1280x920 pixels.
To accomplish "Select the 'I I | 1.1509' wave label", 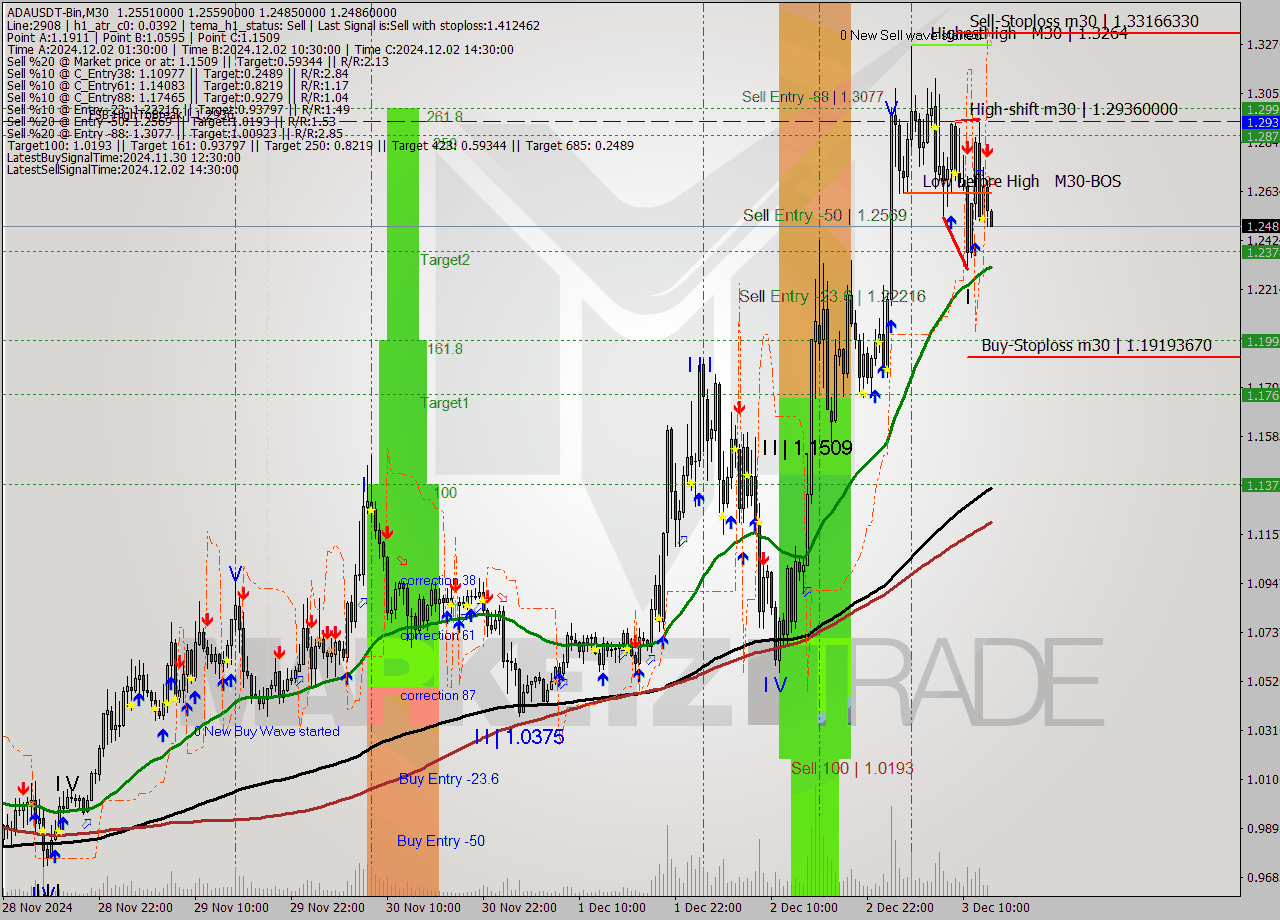I will [x=807, y=447].
